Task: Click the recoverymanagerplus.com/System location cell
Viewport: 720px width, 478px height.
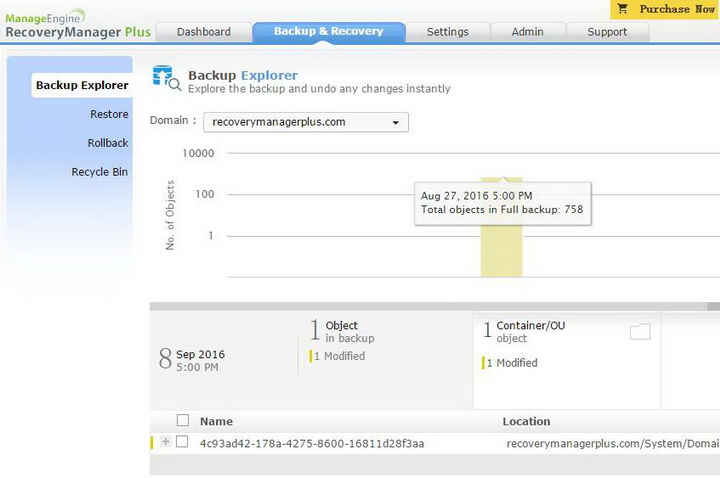Action: [x=613, y=444]
